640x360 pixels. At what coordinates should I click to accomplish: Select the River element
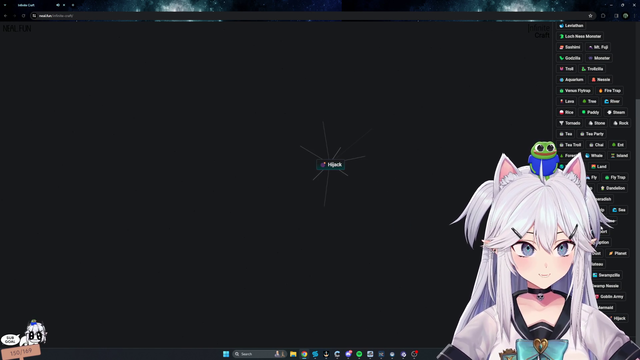(x=612, y=101)
